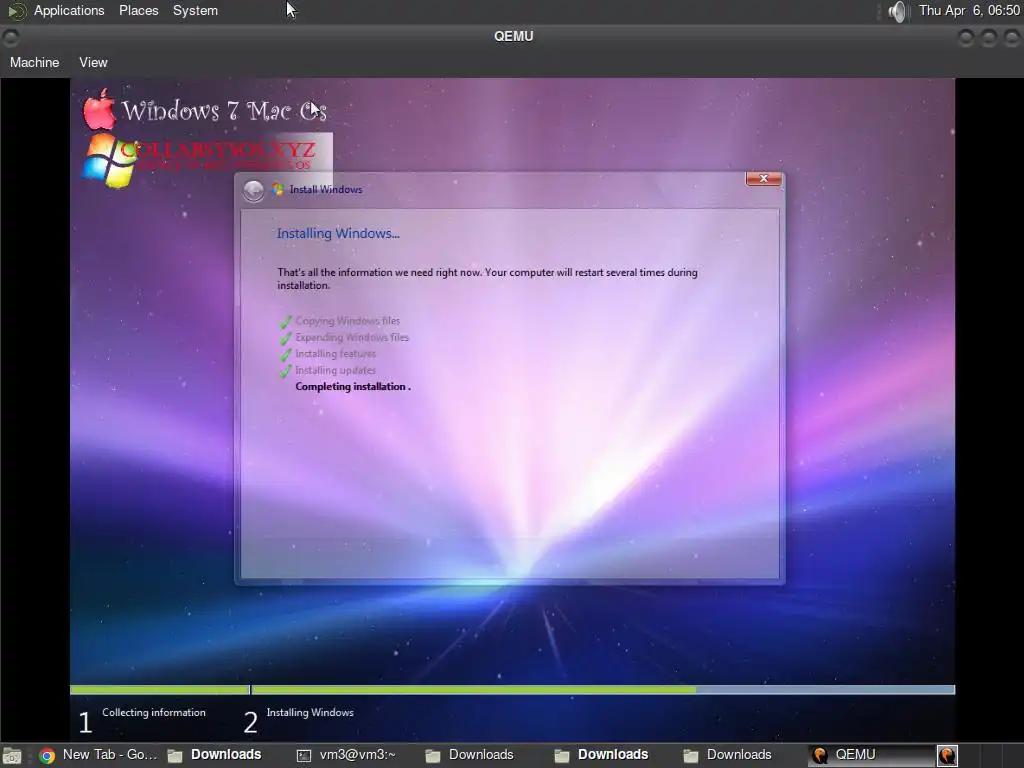Click checkmark beside Expanding Windows files
This screenshot has width=1024, height=768.
286,338
